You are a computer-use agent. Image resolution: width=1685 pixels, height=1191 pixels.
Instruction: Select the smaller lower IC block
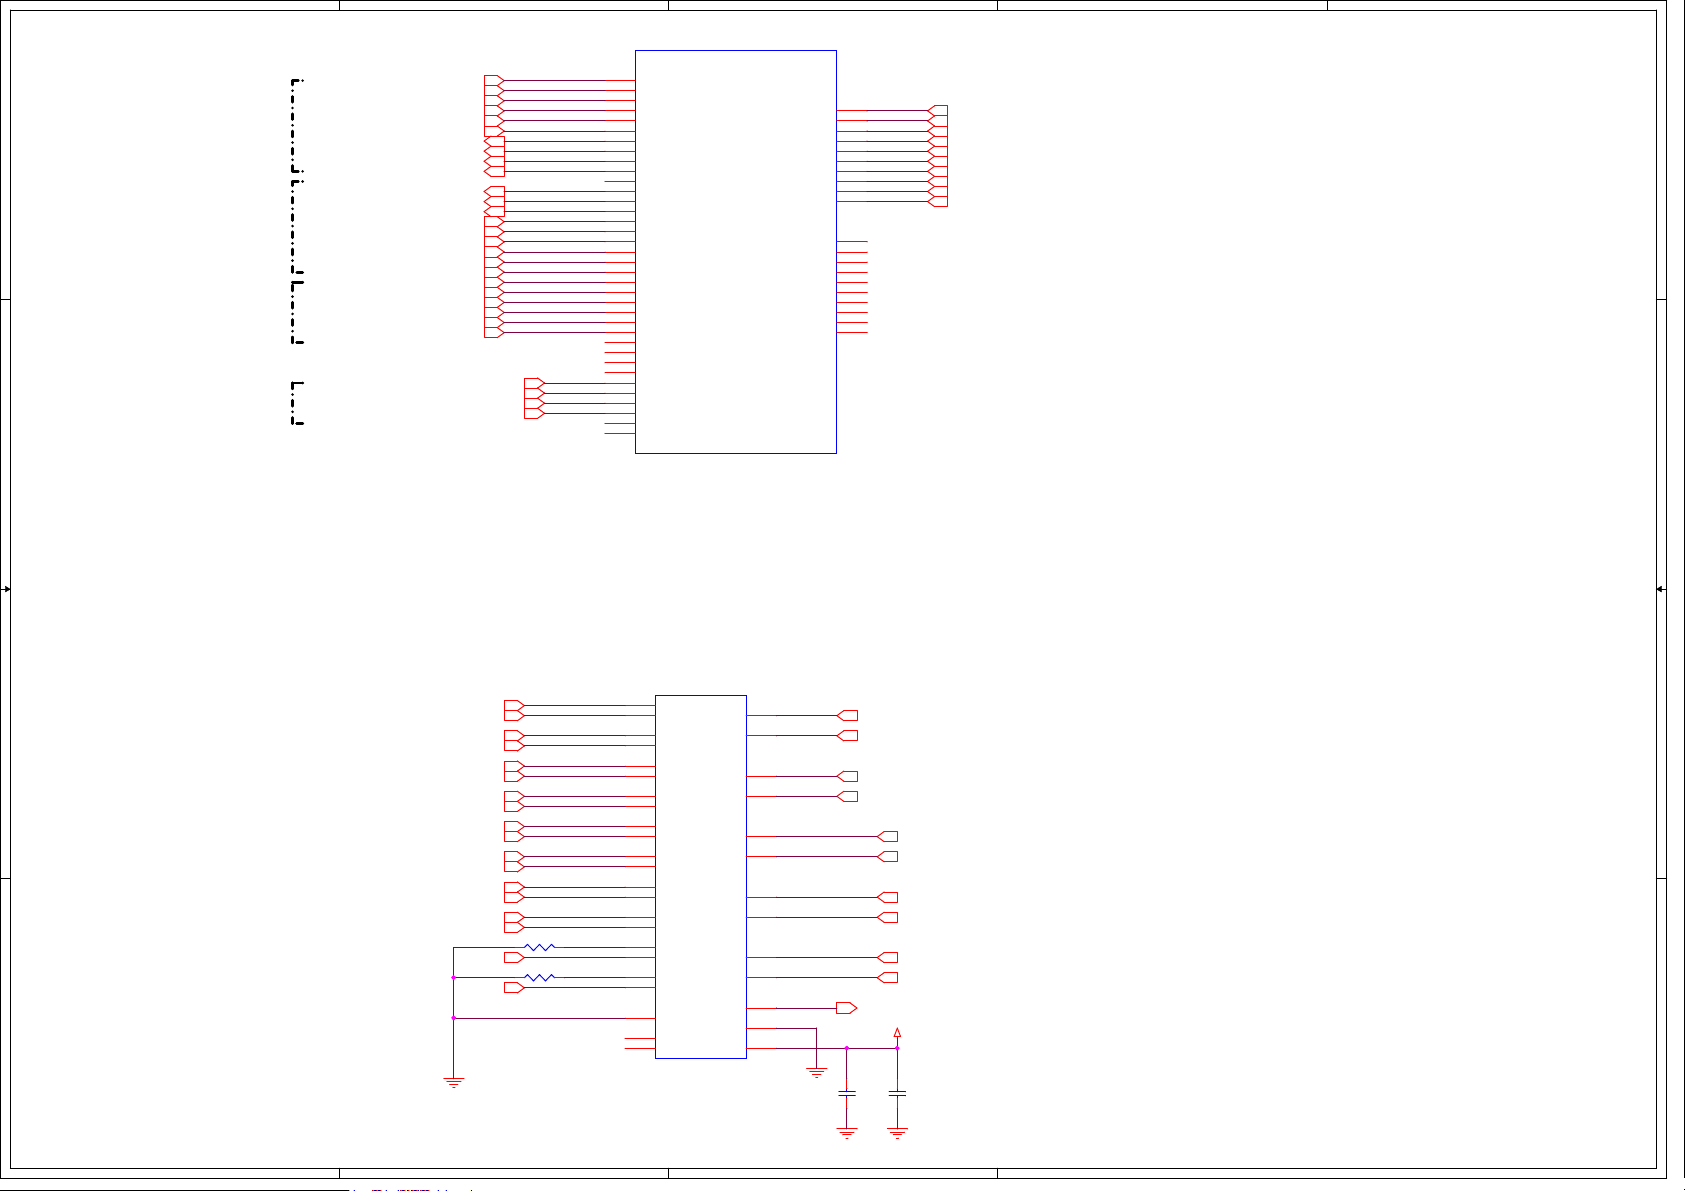click(701, 877)
